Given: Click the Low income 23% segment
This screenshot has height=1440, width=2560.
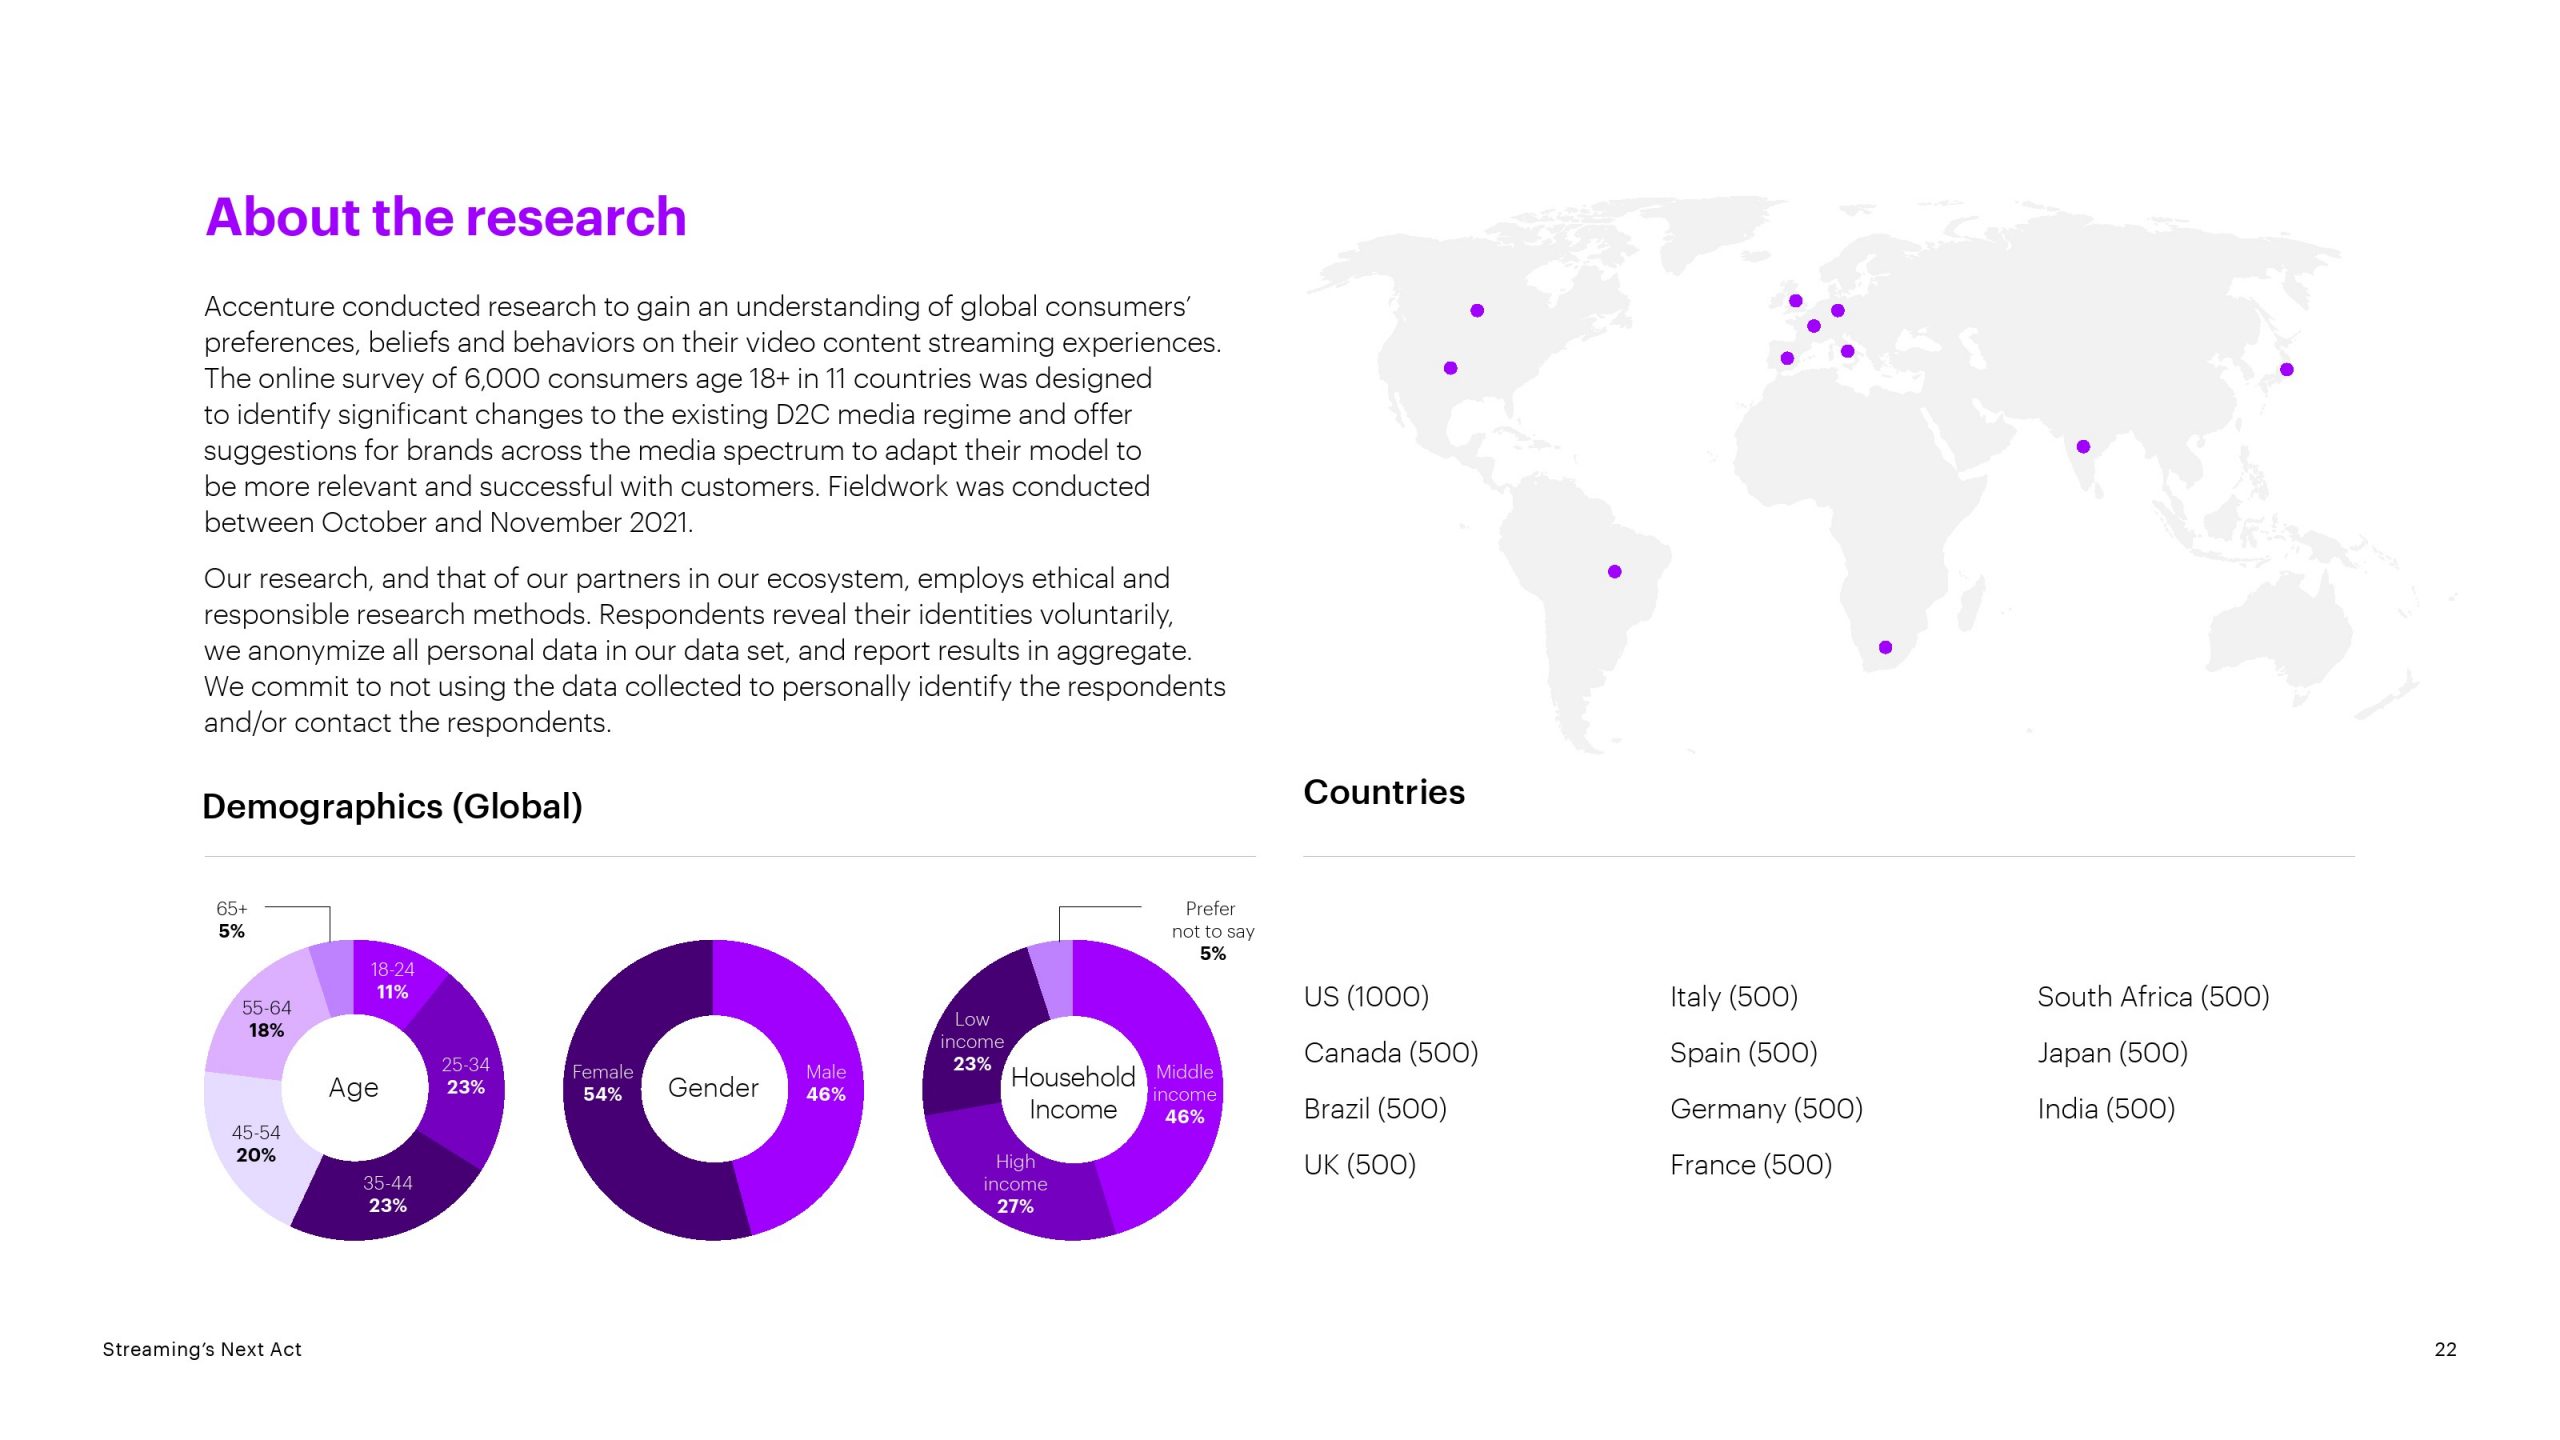Looking at the screenshot, I should (971, 1041).
